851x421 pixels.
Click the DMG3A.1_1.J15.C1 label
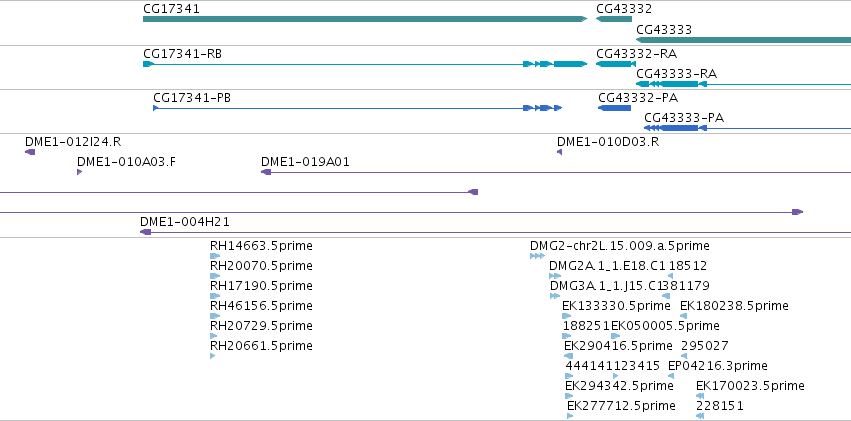pos(607,286)
